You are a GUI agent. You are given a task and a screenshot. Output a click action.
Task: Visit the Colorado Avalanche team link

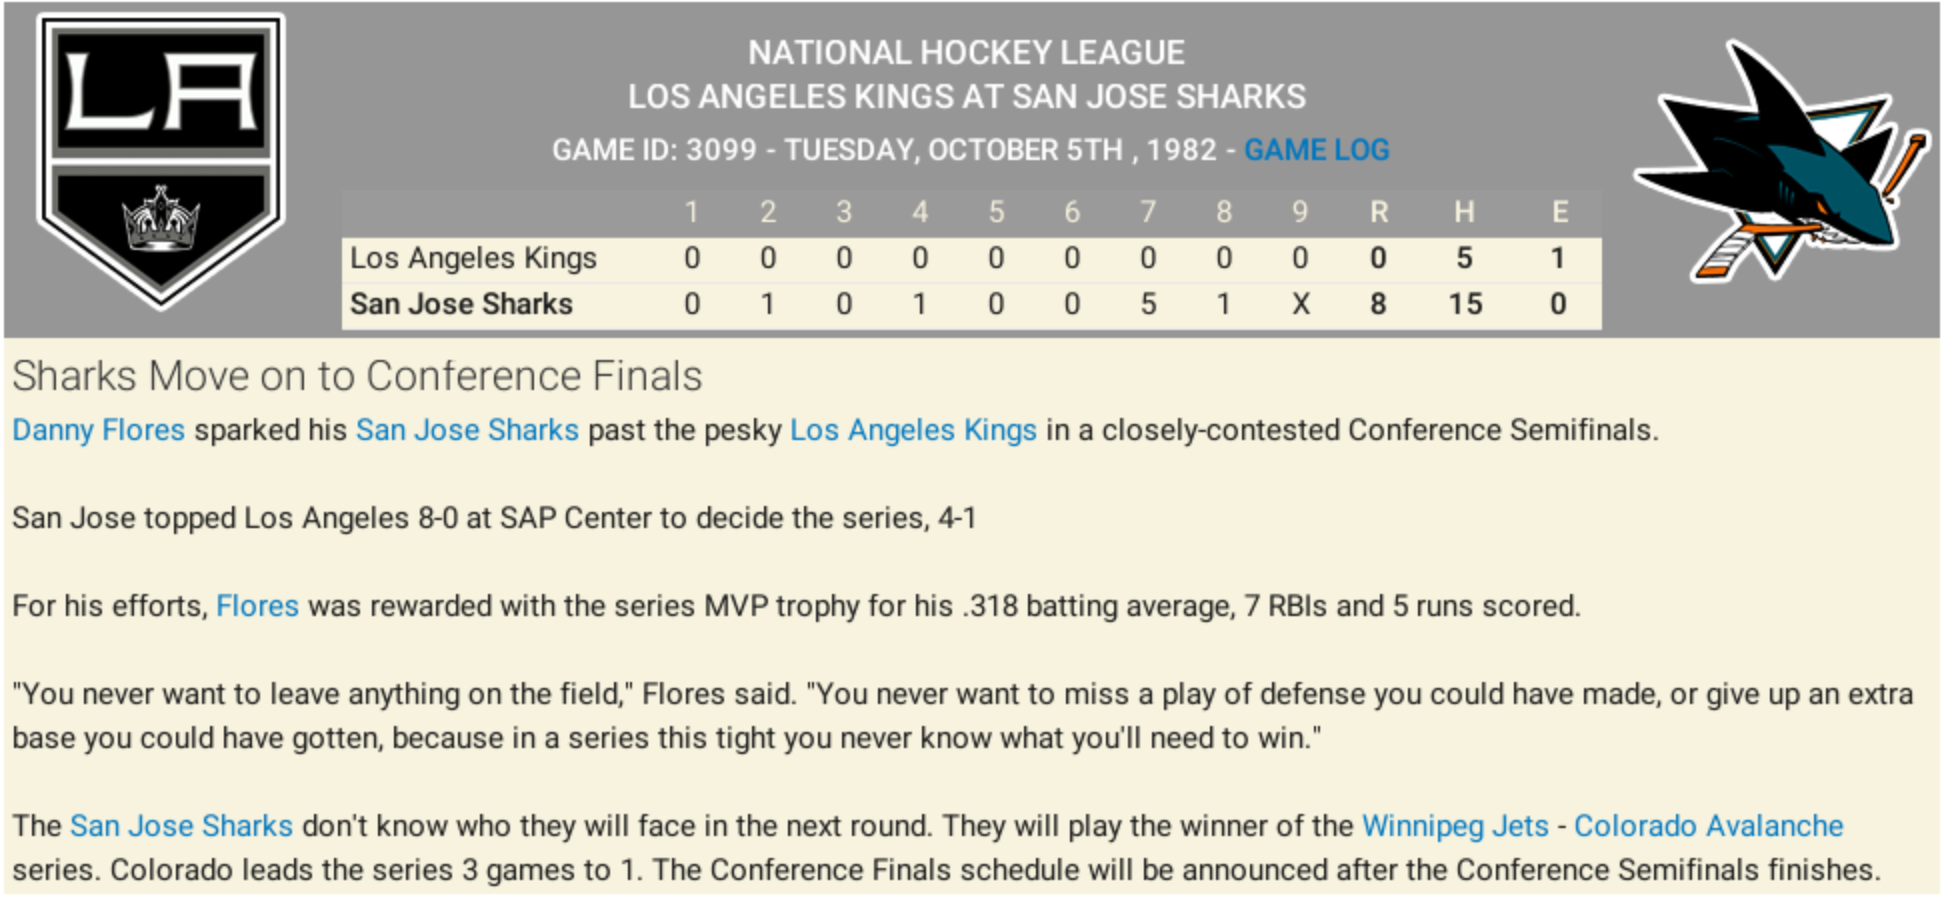(1708, 826)
